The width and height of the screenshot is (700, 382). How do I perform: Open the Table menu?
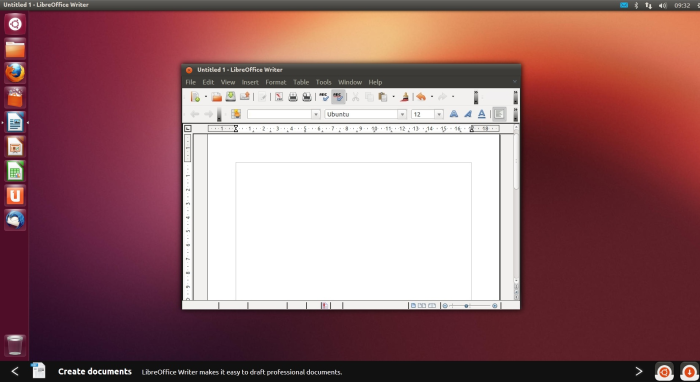click(x=301, y=82)
